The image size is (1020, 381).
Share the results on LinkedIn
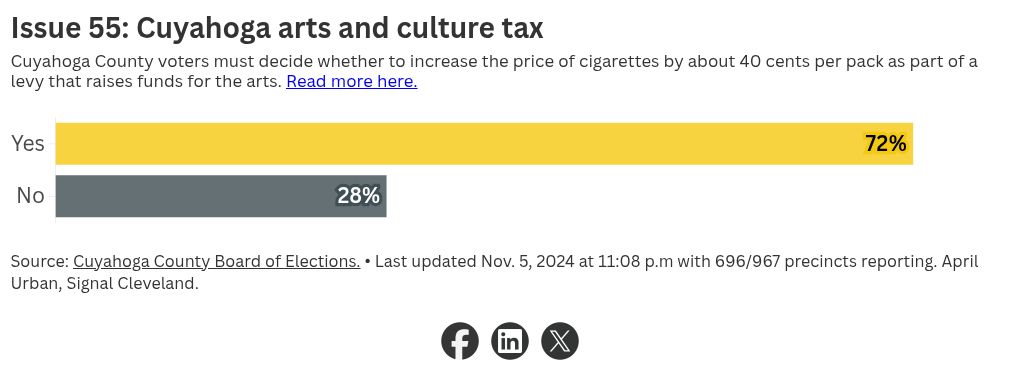click(510, 341)
